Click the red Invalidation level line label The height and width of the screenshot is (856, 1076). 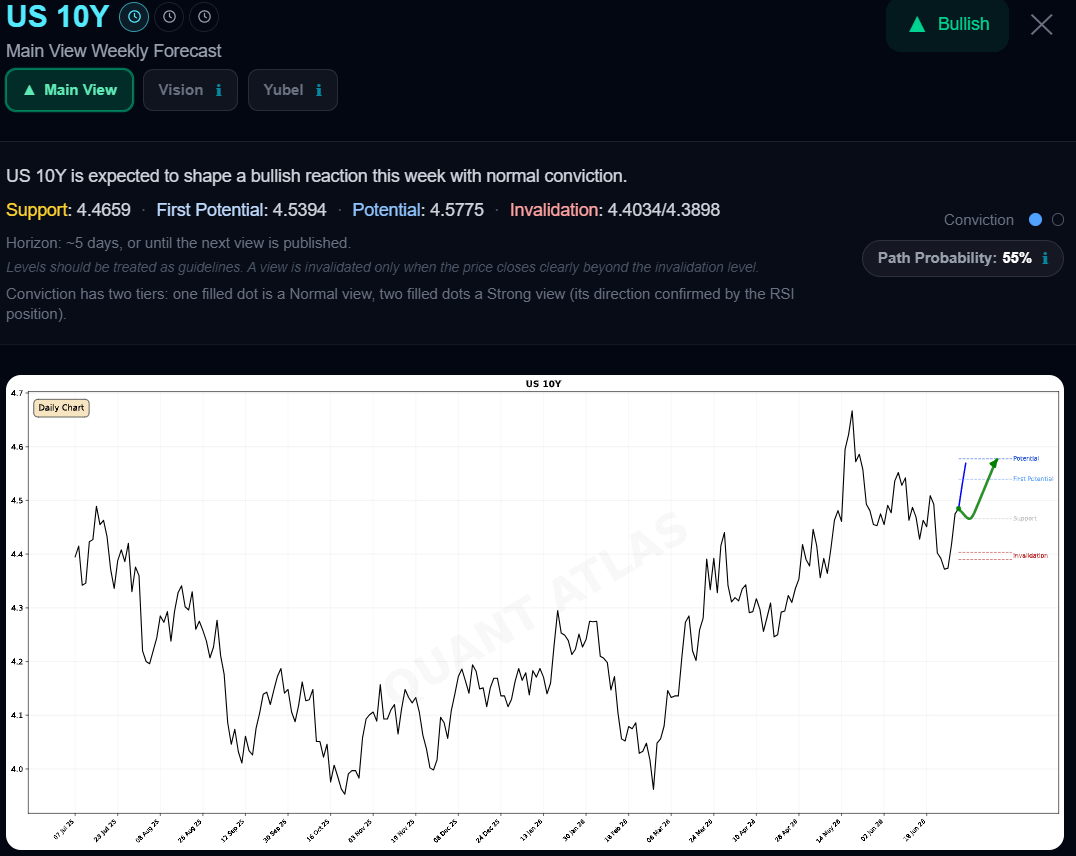pyautogui.click(x=1030, y=555)
